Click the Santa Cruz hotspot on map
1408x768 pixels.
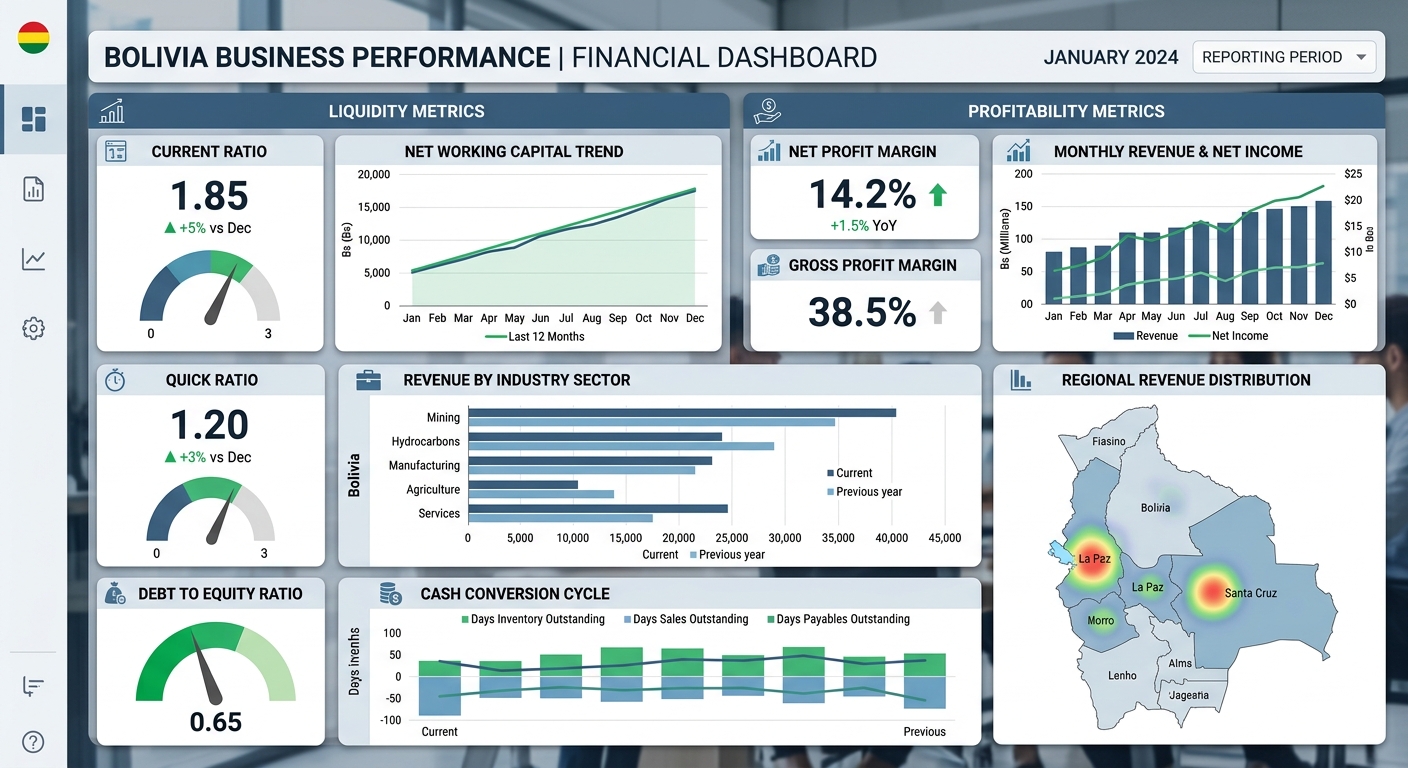point(1211,592)
